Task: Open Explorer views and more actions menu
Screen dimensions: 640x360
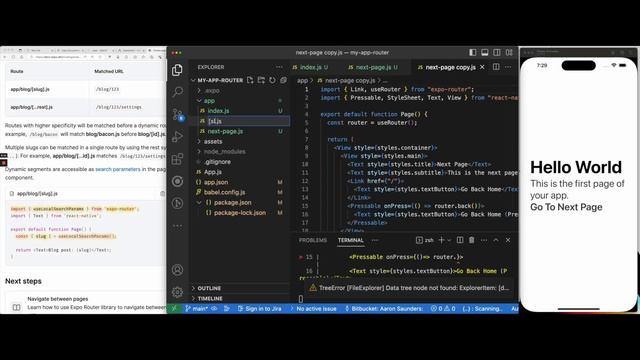Action: tap(279, 67)
